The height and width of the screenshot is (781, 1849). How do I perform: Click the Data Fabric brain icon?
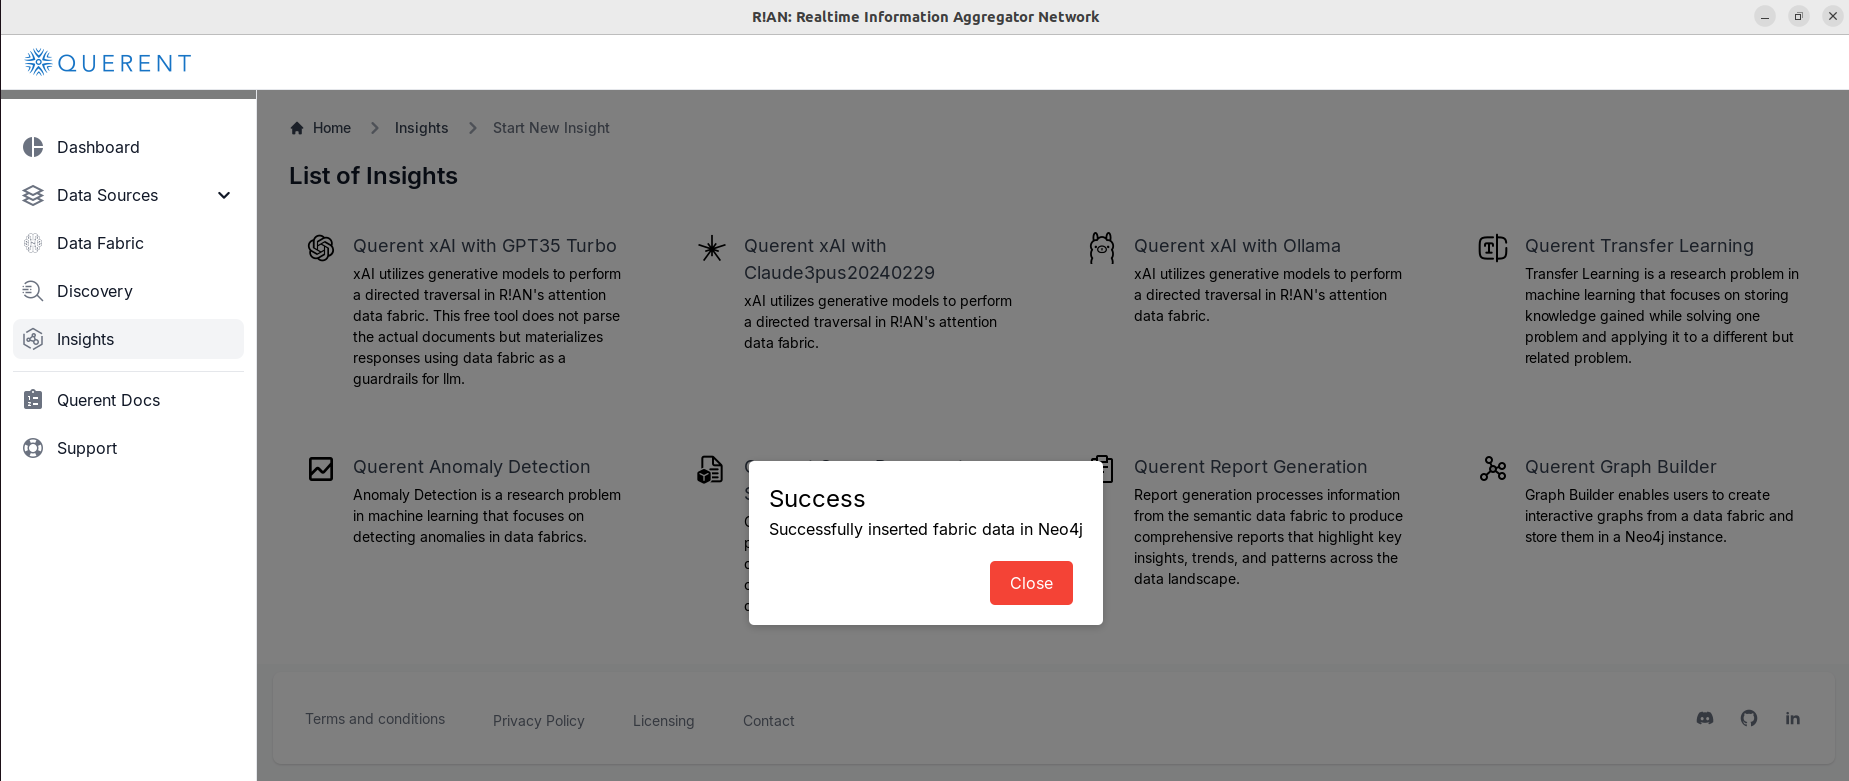click(x=33, y=243)
